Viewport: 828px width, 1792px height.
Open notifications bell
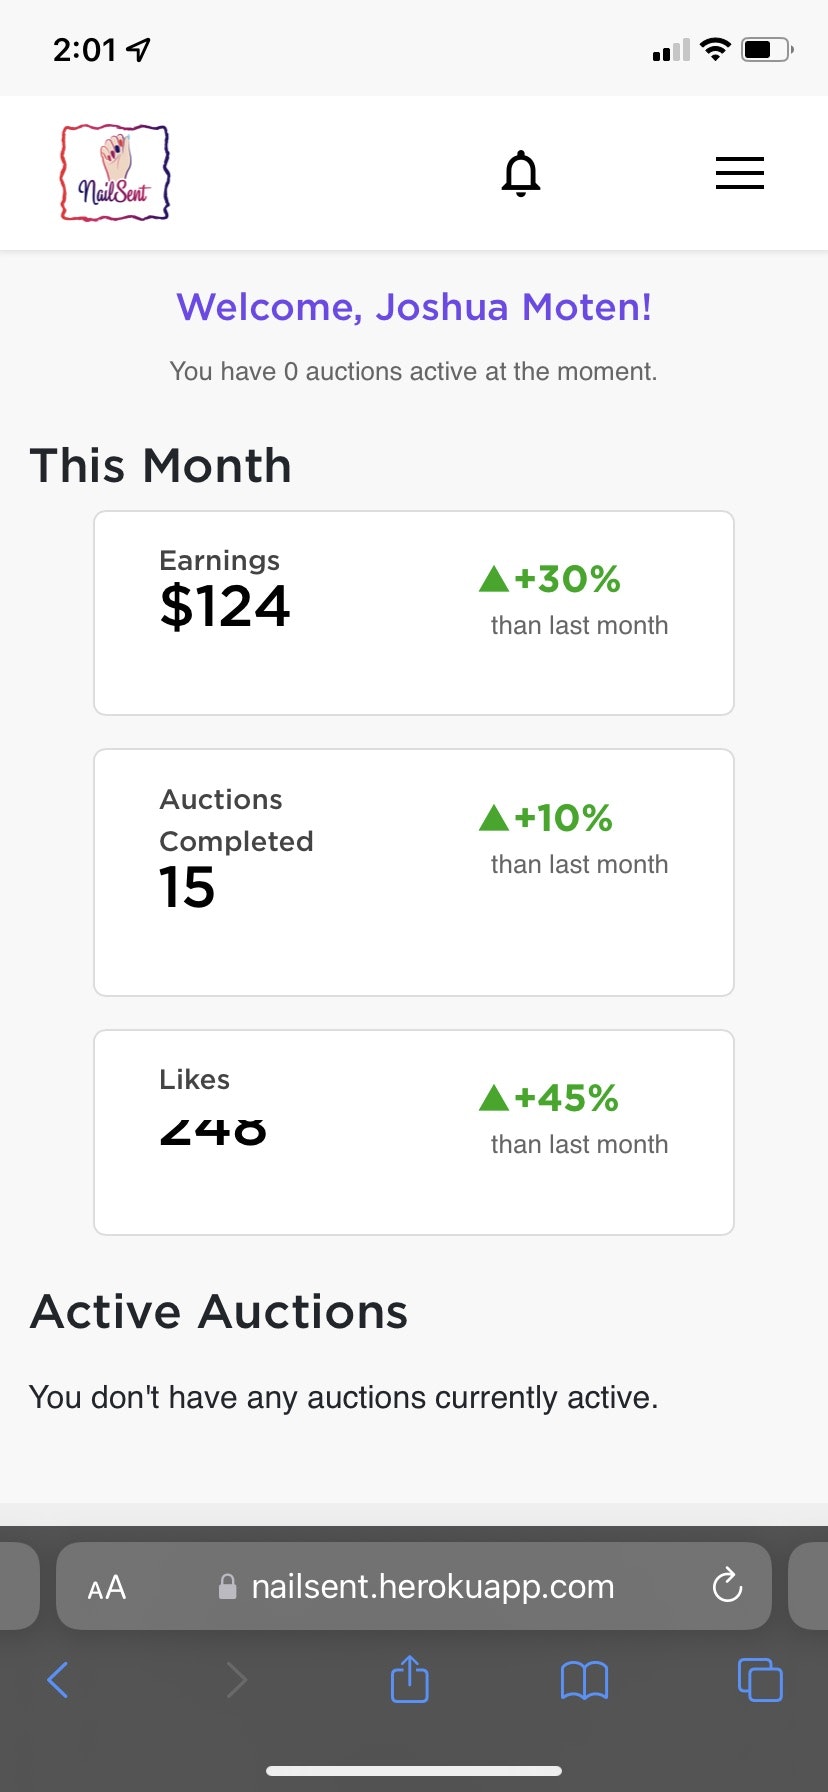521,173
